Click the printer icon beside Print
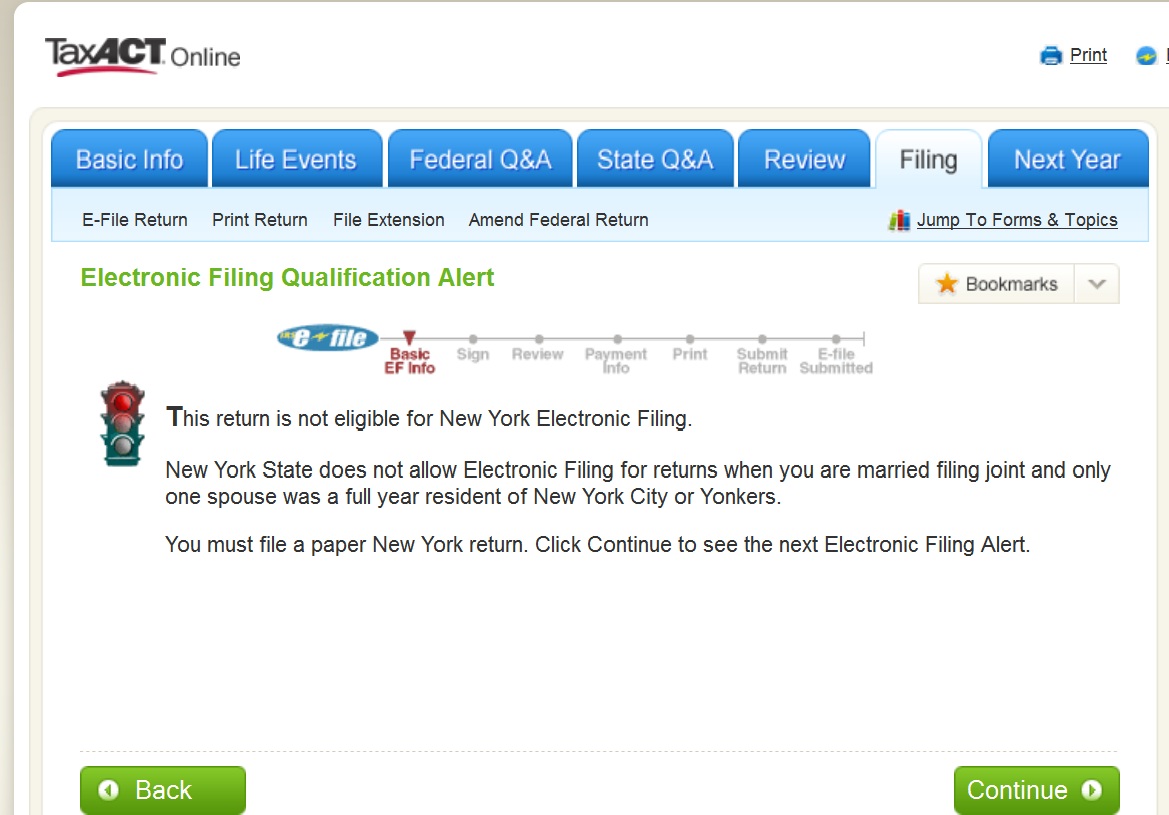 [x=1050, y=56]
